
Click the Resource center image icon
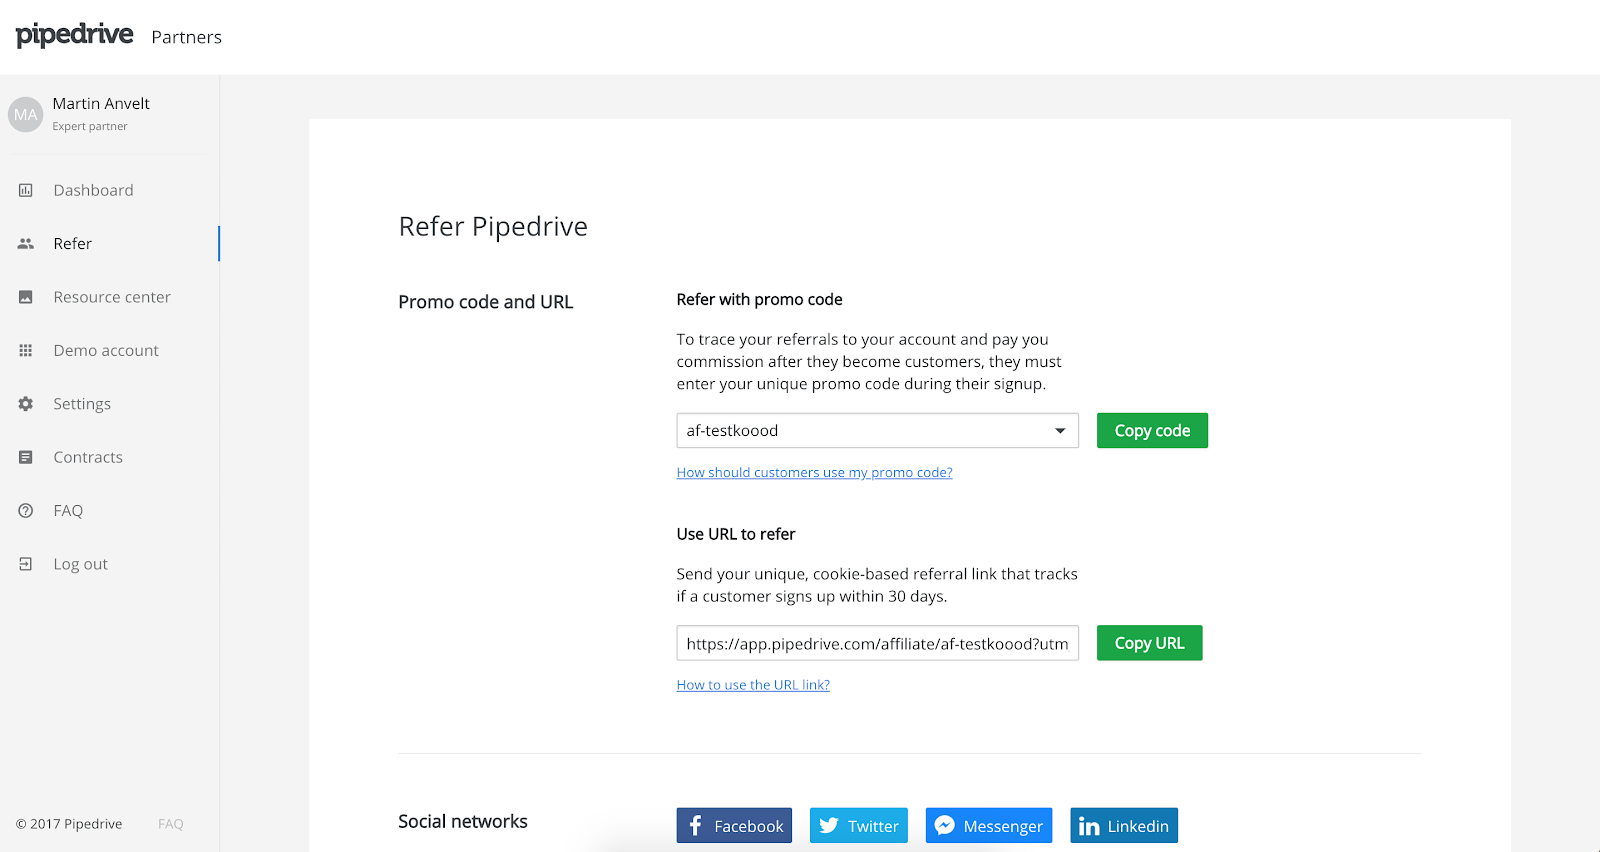[x=26, y=297]
